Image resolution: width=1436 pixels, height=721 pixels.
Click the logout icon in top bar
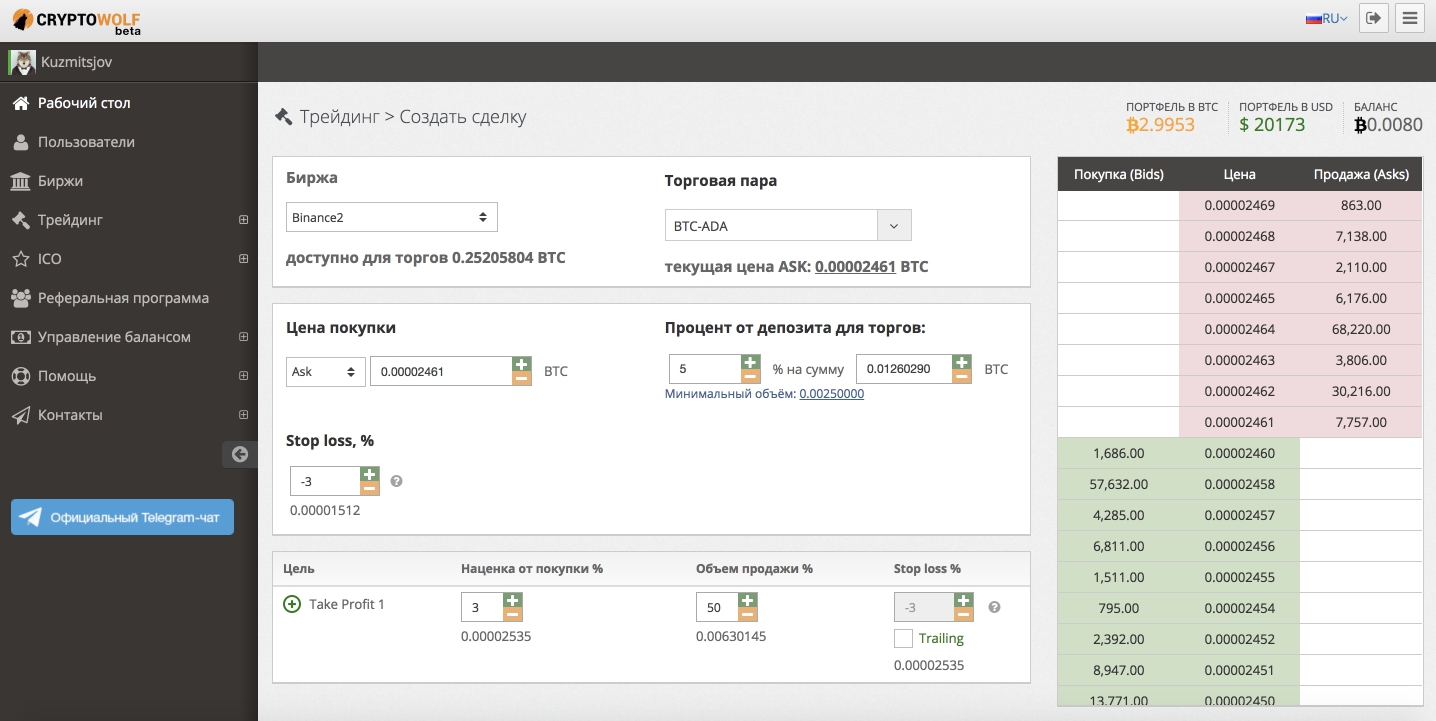(1373, 18)
